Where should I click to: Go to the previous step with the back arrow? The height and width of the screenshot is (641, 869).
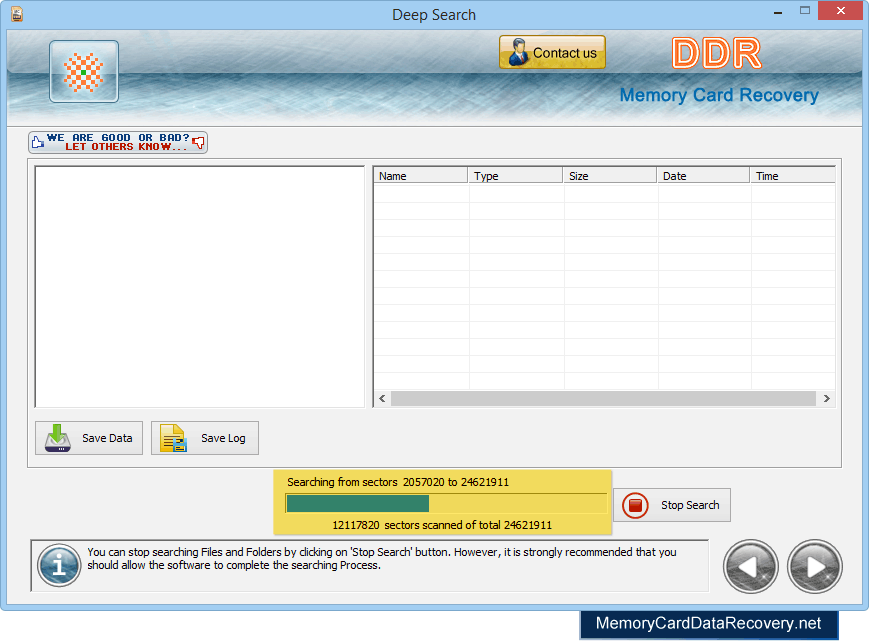click(x=750, y=566)
